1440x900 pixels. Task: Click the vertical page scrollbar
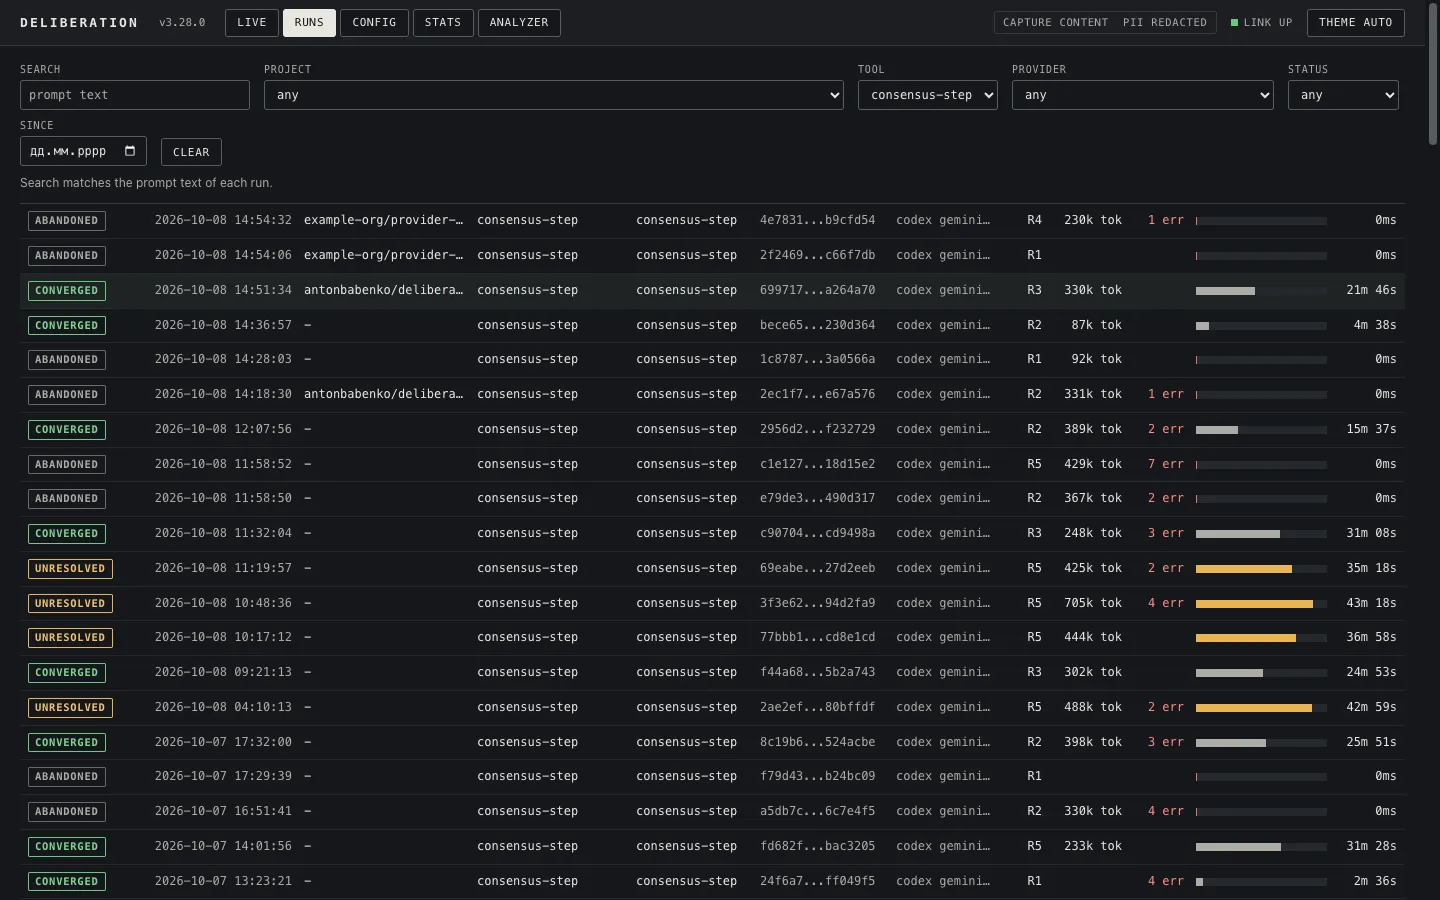1433,75
